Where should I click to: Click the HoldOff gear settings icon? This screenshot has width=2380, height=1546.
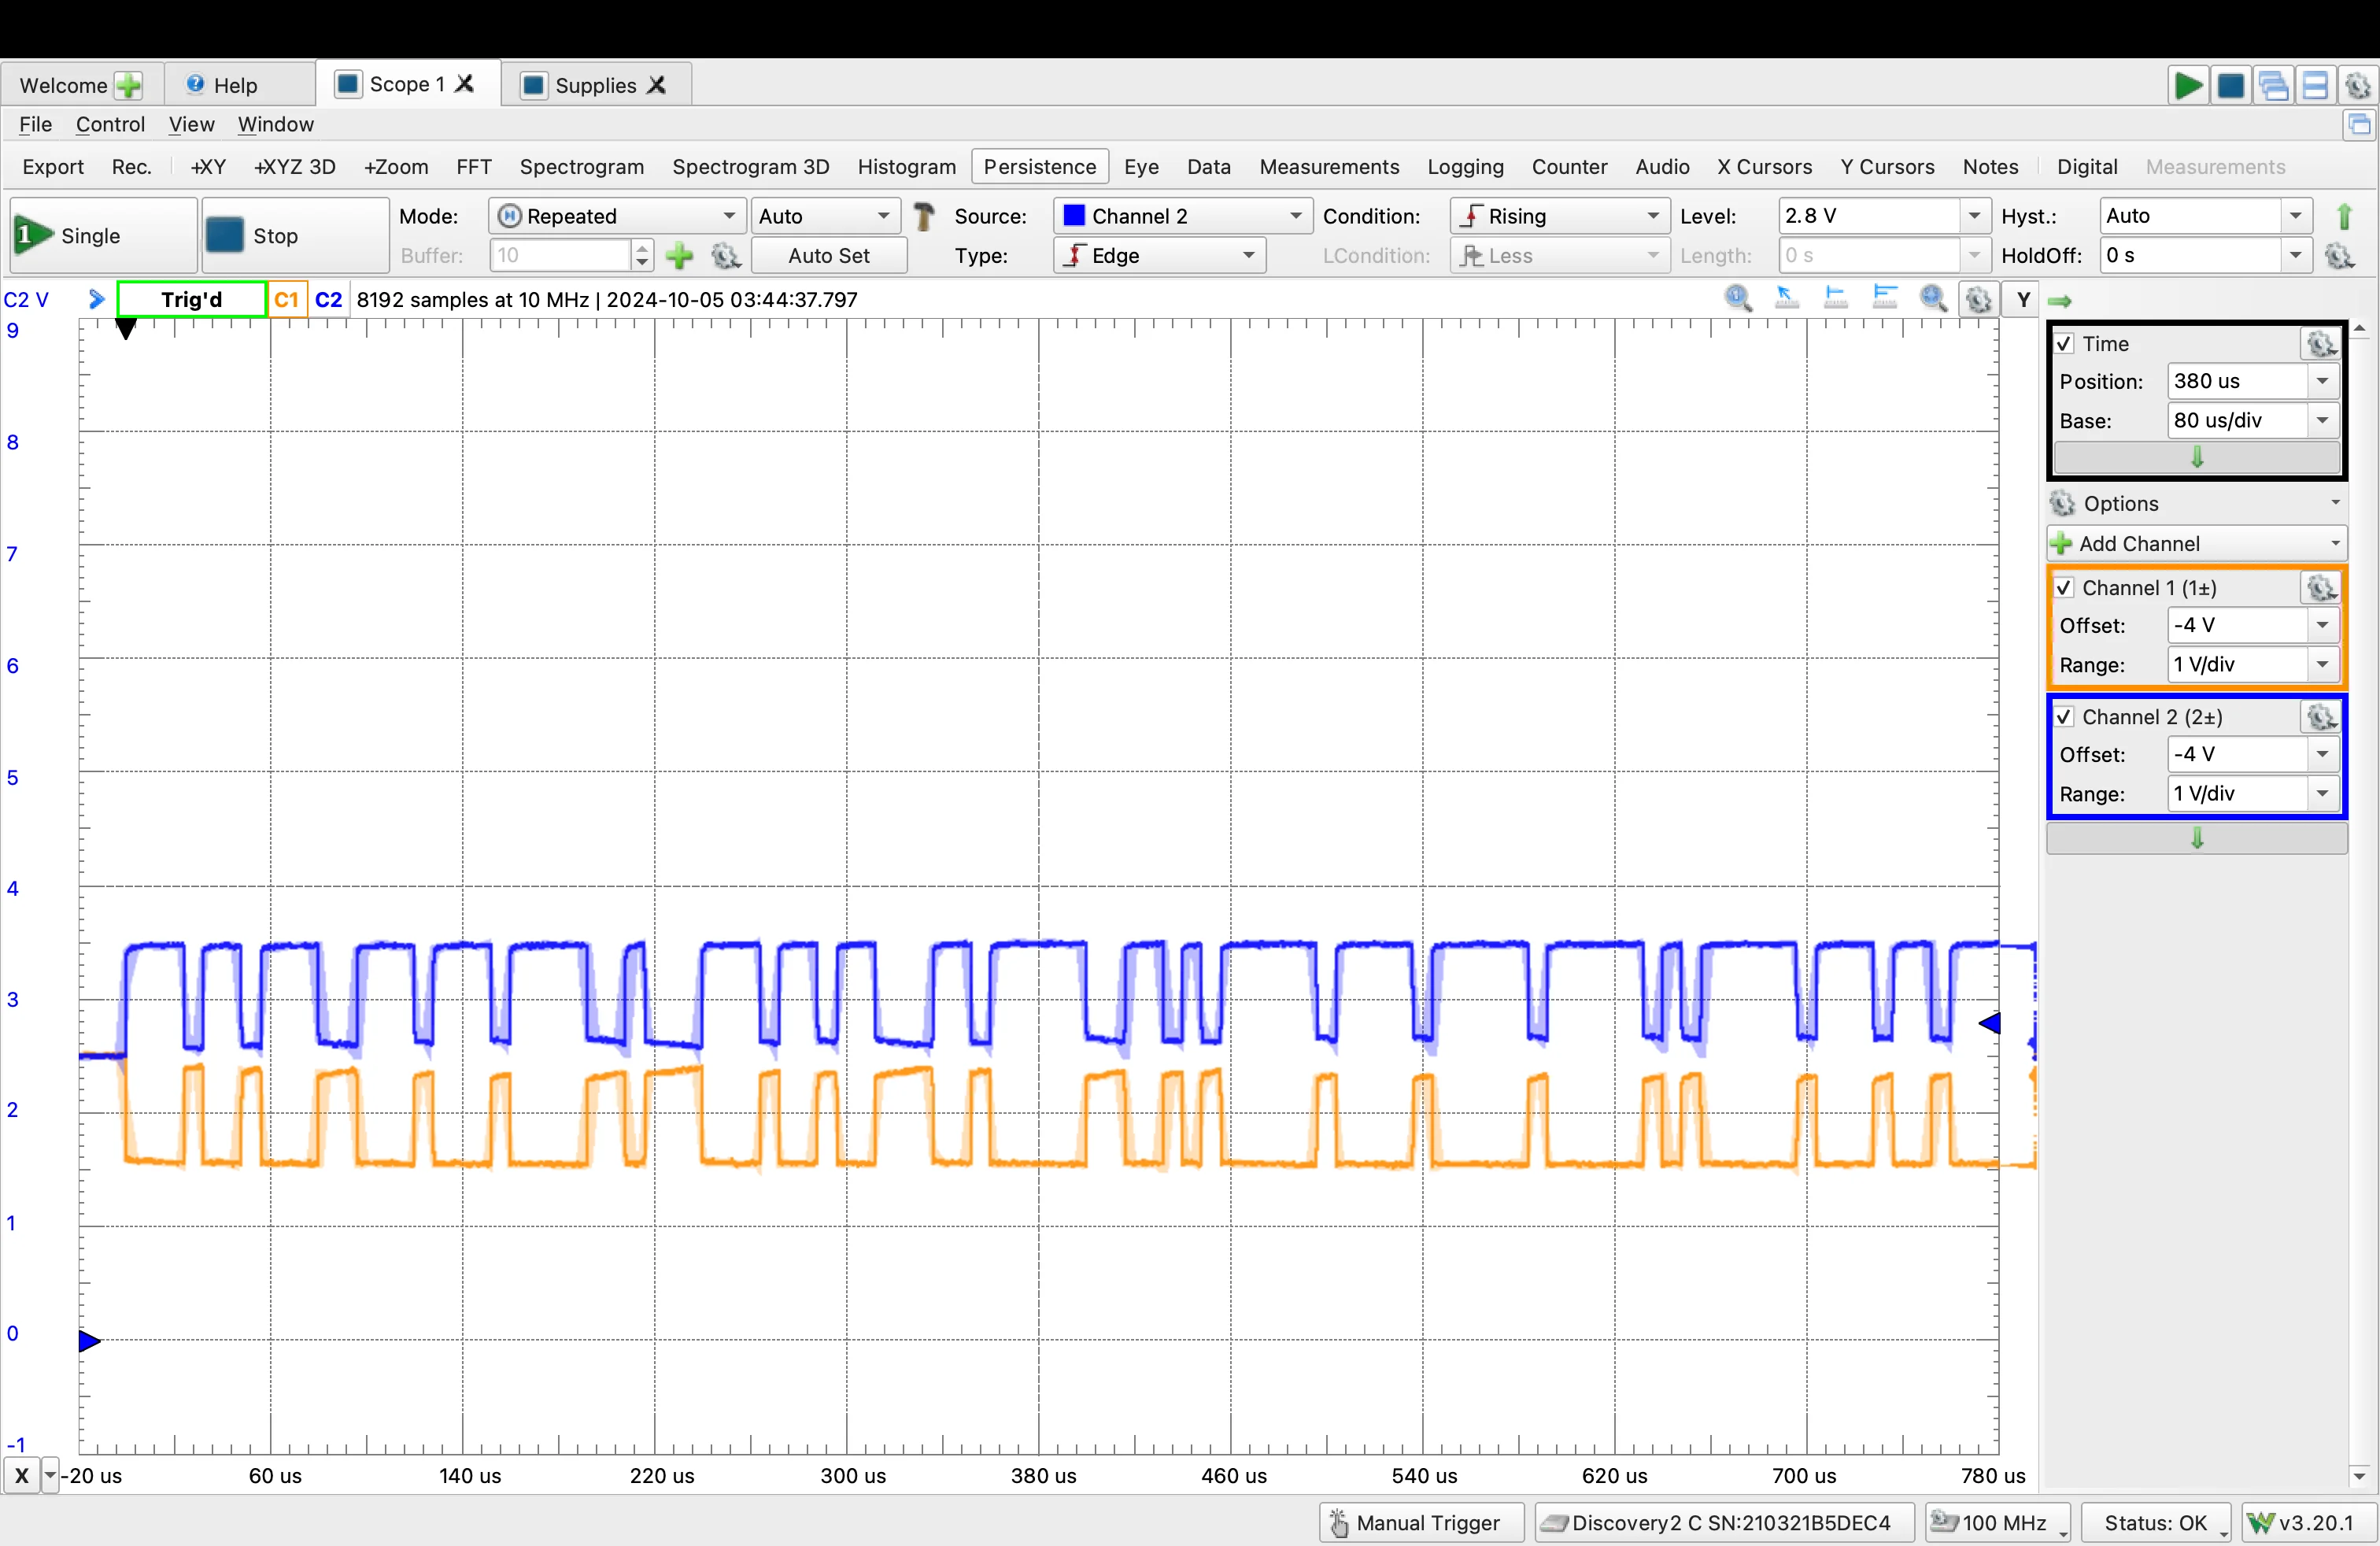pos(2339,256)
